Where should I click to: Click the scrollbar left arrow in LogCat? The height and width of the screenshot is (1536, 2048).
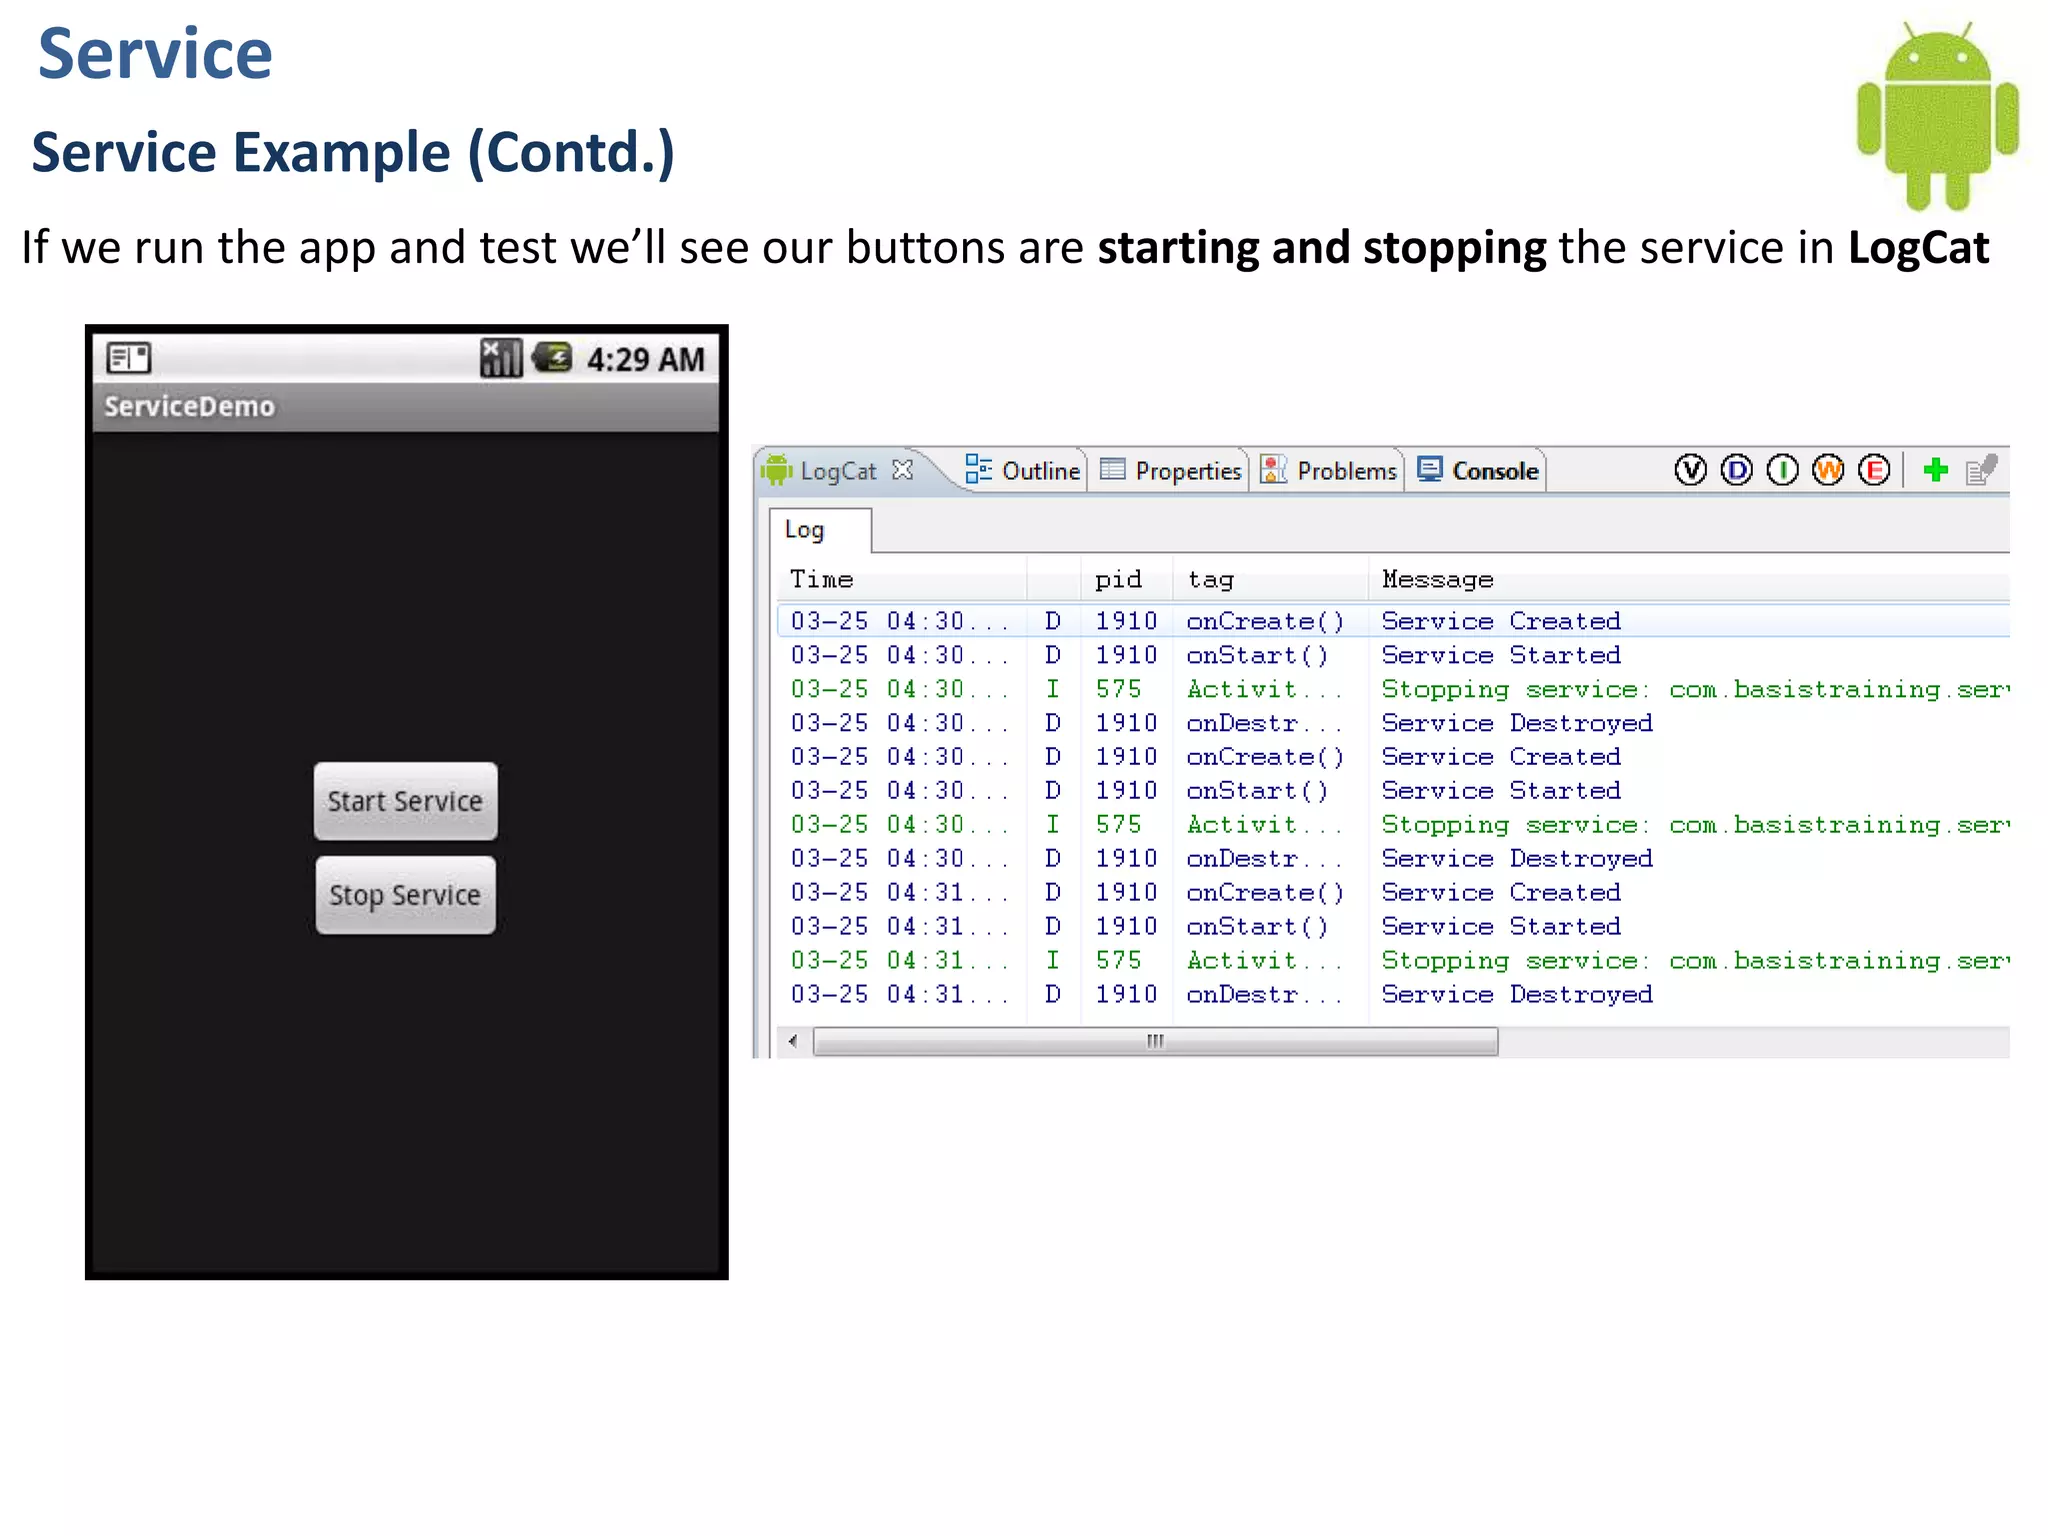point(793,1042)
